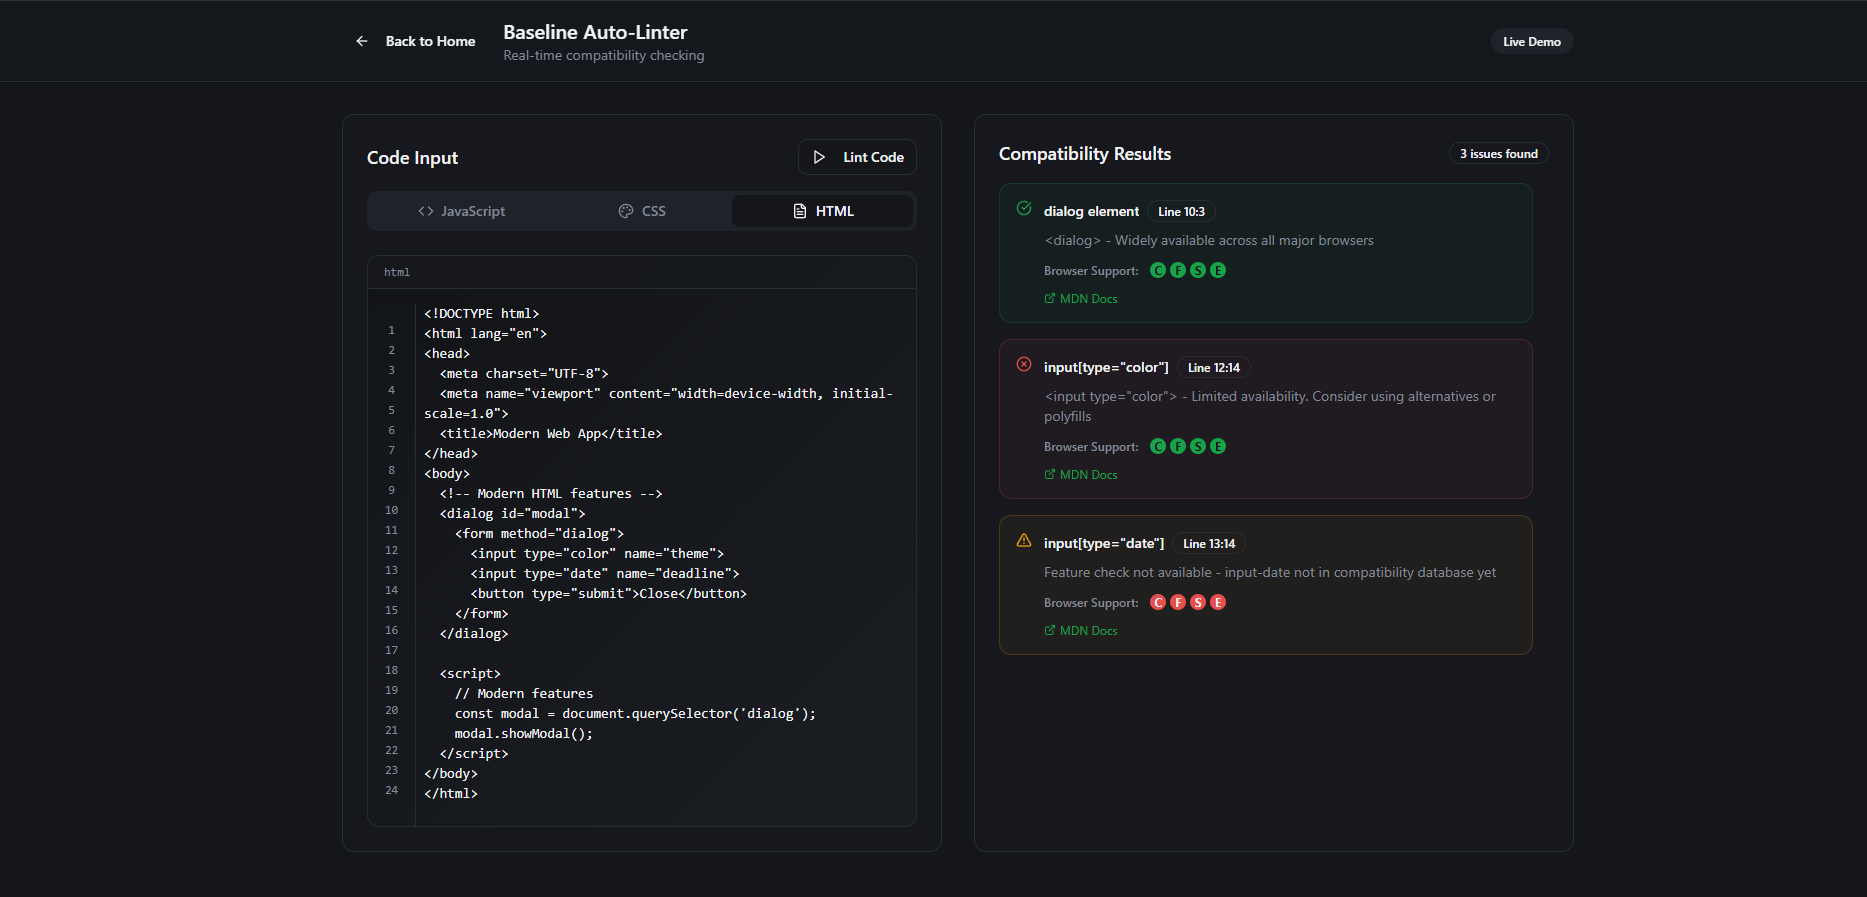Click red Edge icon in input date card
This screenshot has height=897, width=1867.
(x=1218, y=602)
